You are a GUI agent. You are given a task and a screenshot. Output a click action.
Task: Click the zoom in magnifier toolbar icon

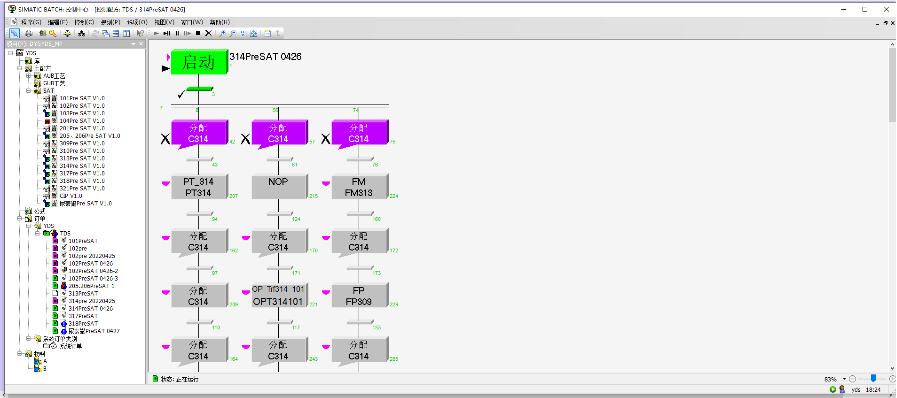click(222, 33)
